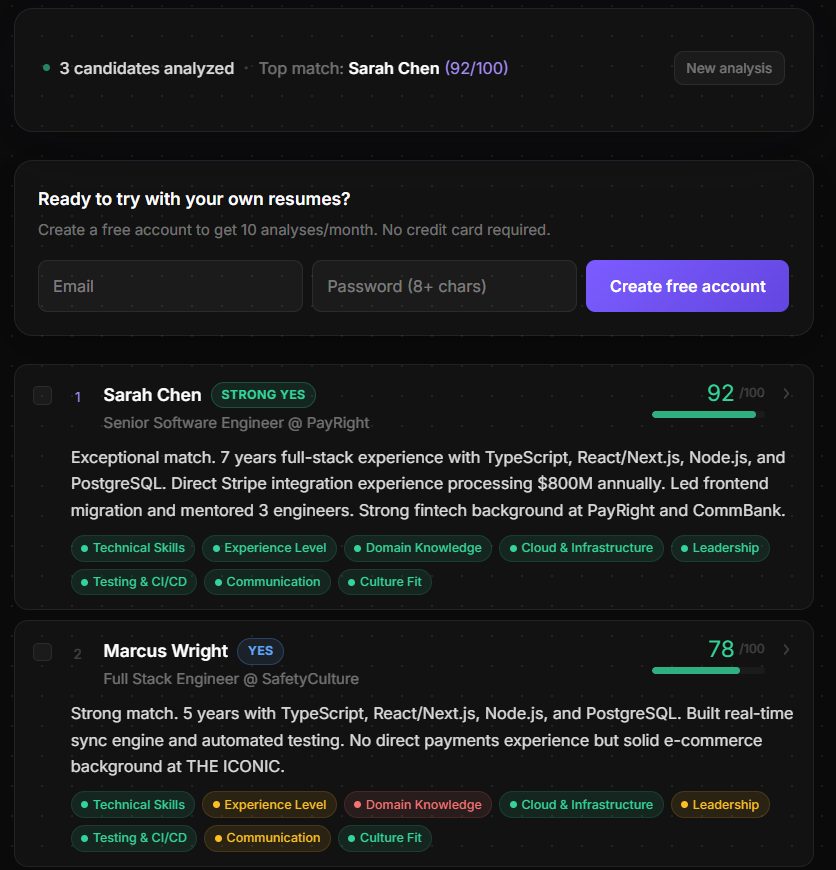Screen dimensions: 836x870
Task: Expand Sarah Chen's details chevron
Action: tap(786, 394)
